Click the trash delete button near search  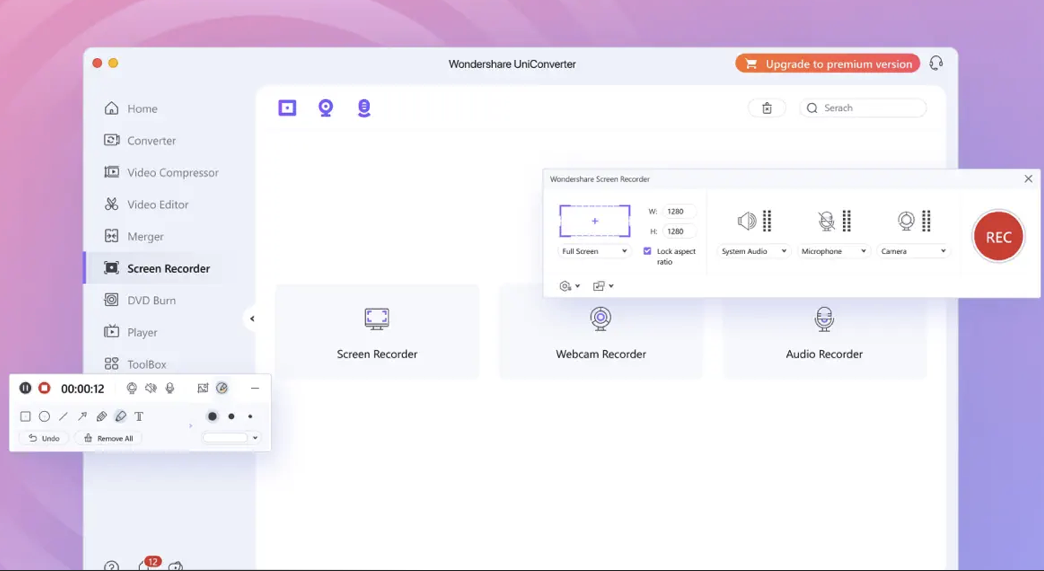tap(767, 108)
